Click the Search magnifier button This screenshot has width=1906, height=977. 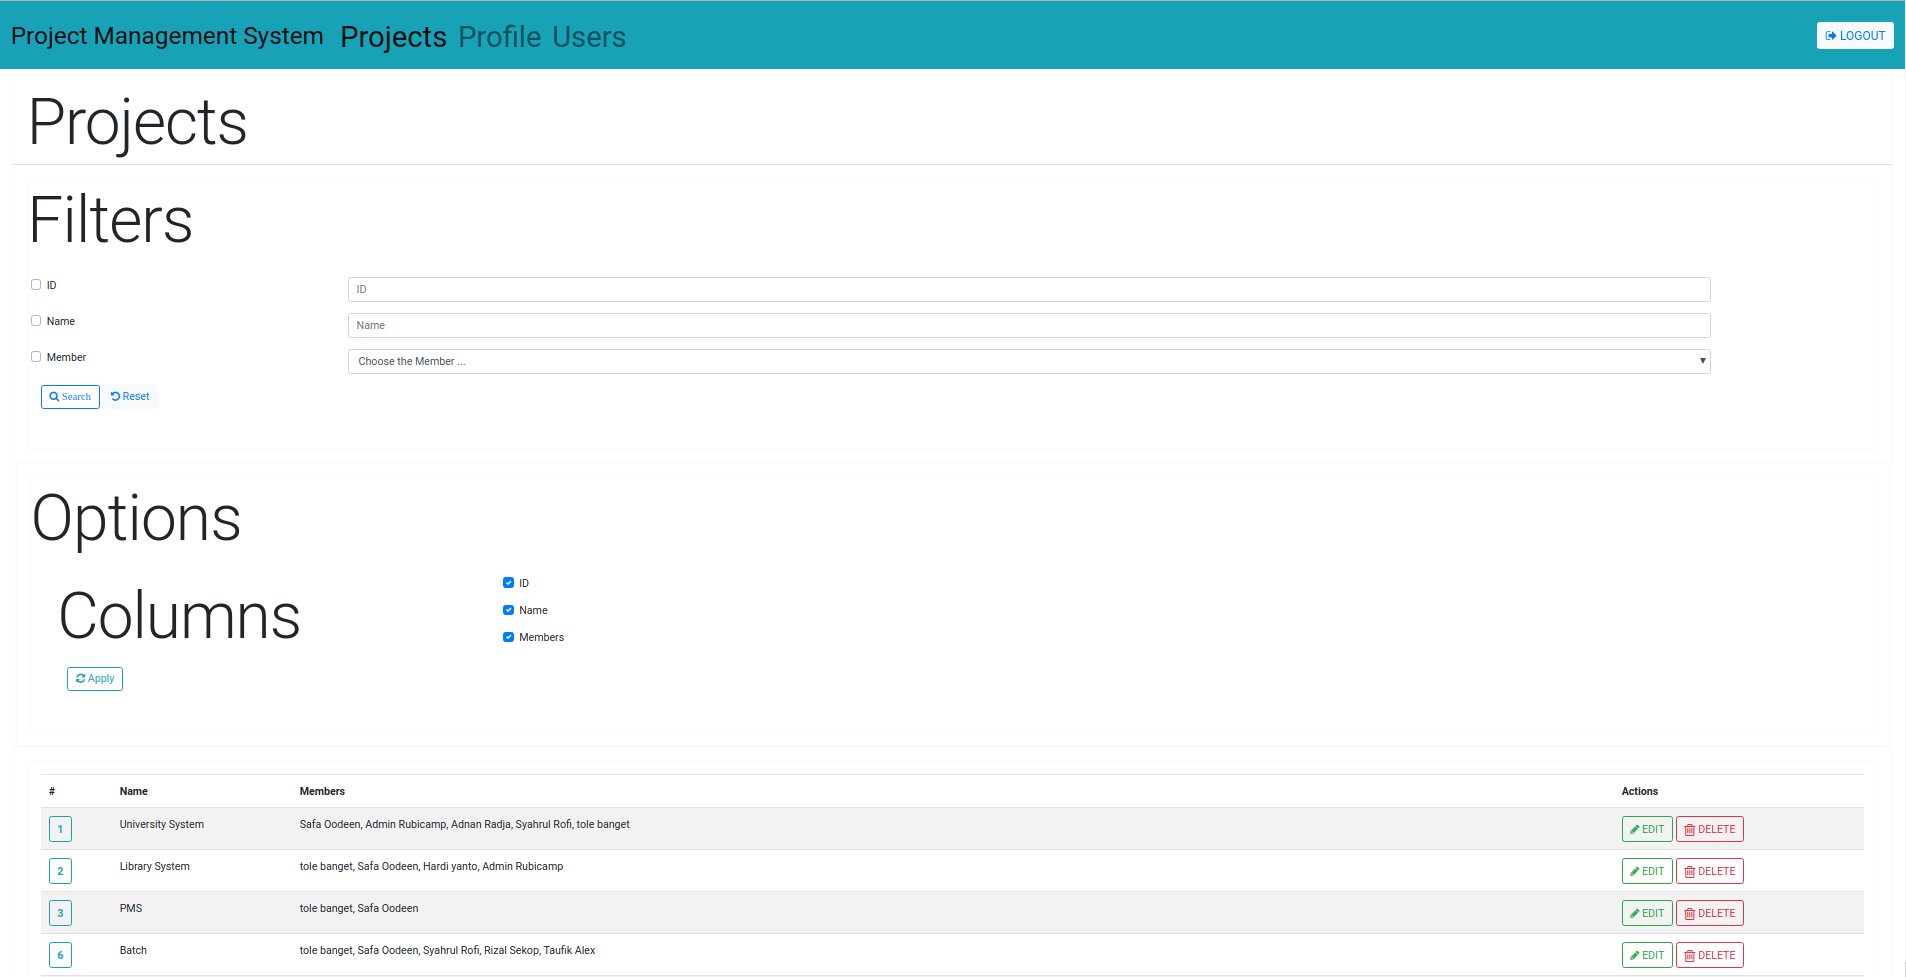click(x=70, y=397)
